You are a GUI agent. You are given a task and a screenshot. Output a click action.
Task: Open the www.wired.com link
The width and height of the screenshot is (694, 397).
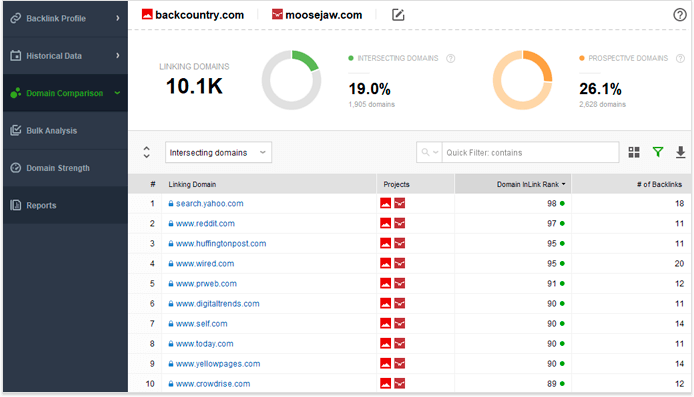[x=205, y=263]
